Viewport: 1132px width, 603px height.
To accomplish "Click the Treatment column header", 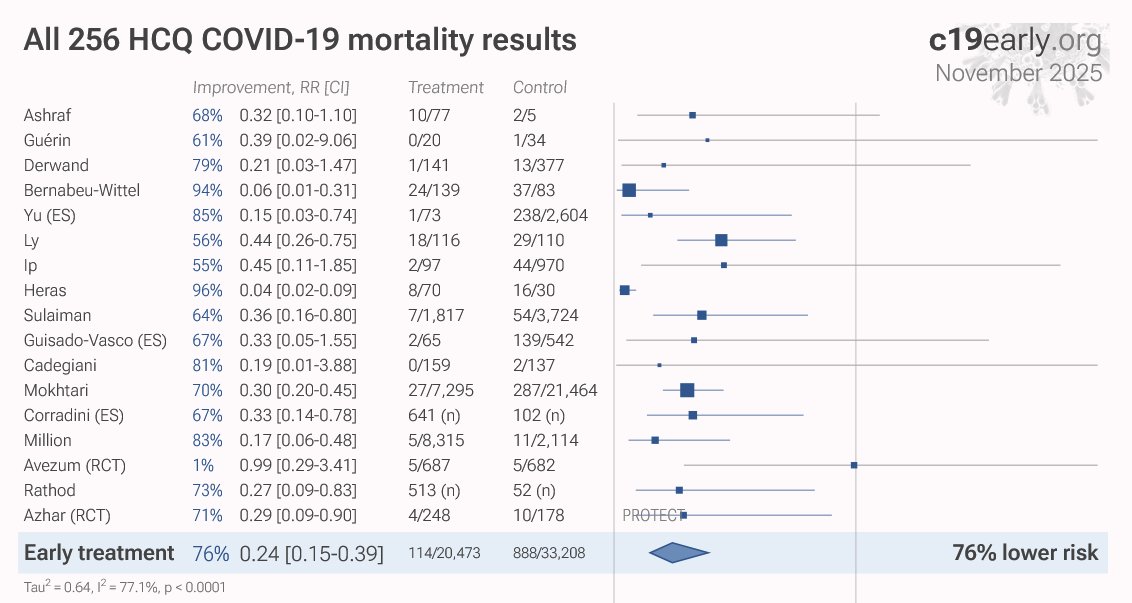I will (446, 87).
